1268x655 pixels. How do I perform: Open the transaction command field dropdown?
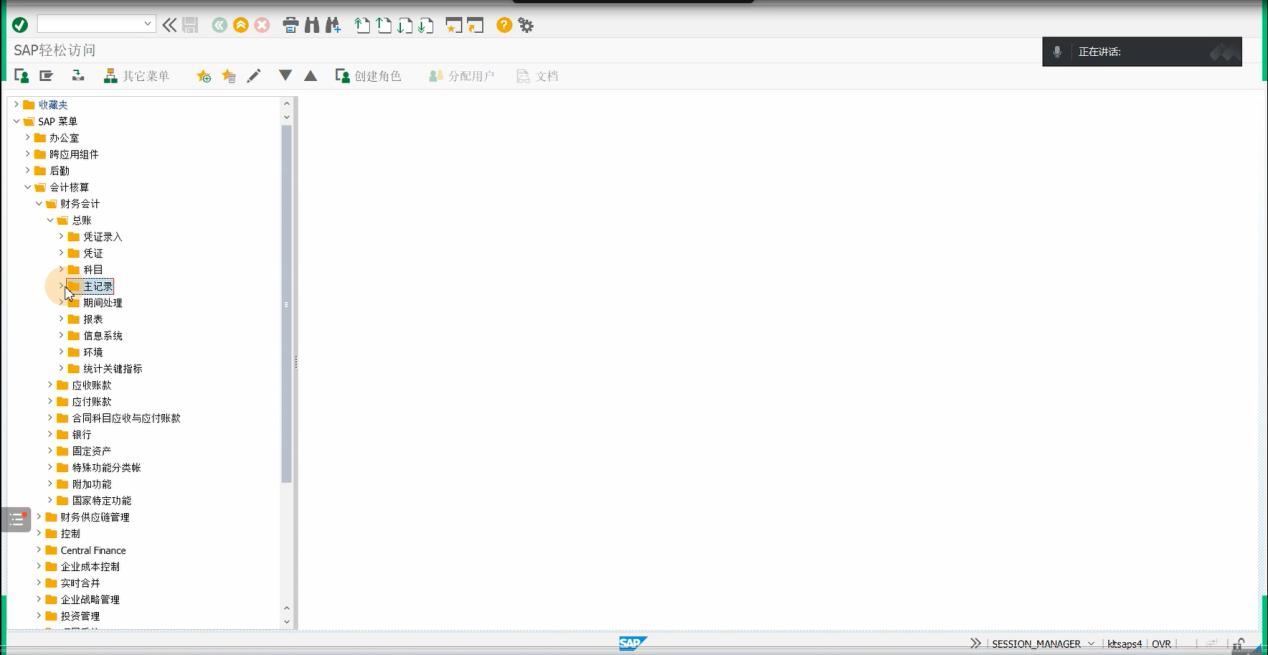pyautogui.click(x=148, y=24)
